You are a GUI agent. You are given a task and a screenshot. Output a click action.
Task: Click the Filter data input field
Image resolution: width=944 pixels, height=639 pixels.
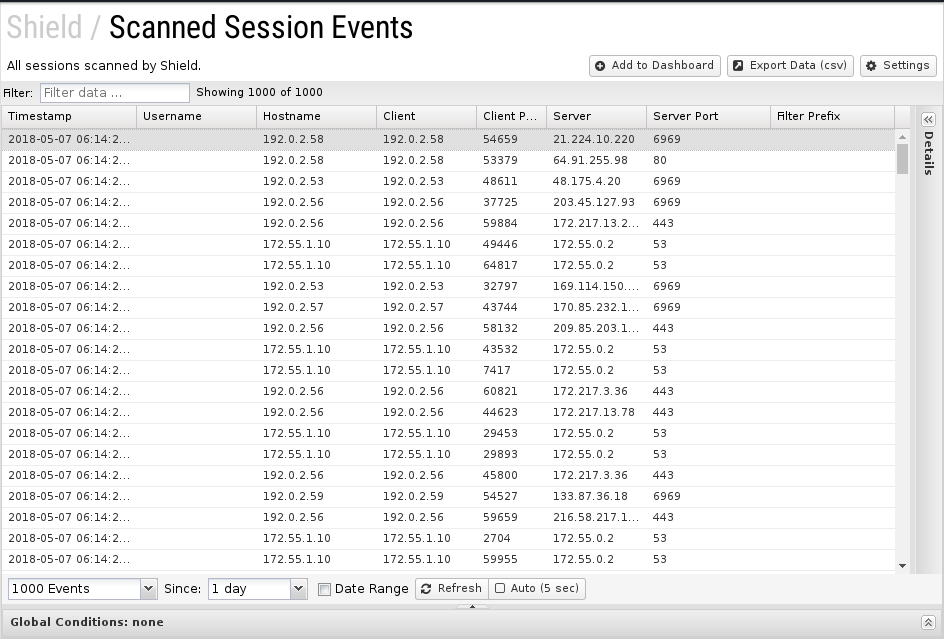[x=115, y=93]
